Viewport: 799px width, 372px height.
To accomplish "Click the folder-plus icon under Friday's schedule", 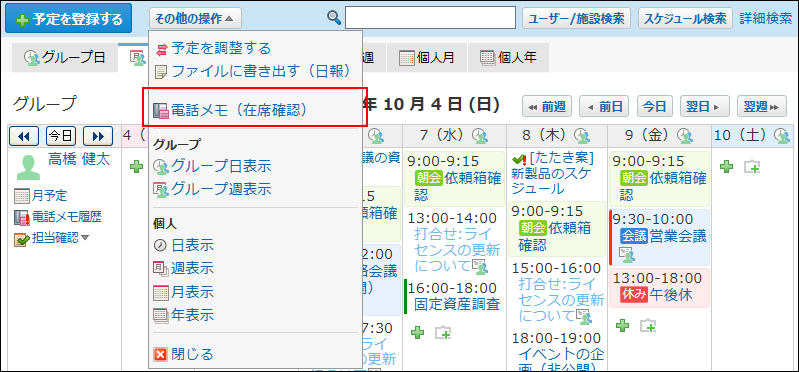I will coord(648,326).
